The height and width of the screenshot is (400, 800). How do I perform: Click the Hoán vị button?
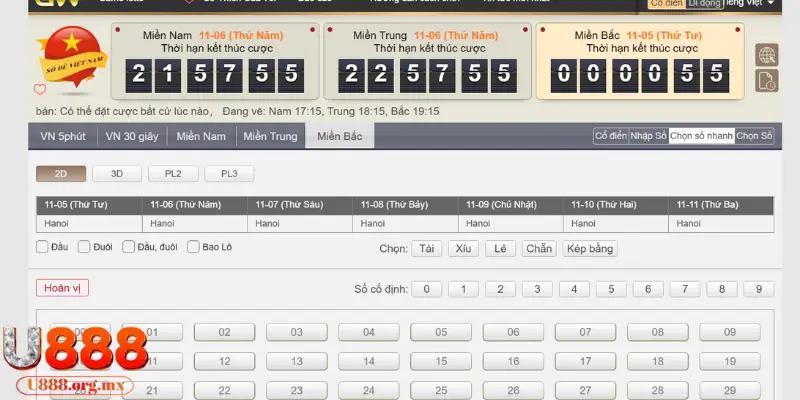[x=62, y=288]
